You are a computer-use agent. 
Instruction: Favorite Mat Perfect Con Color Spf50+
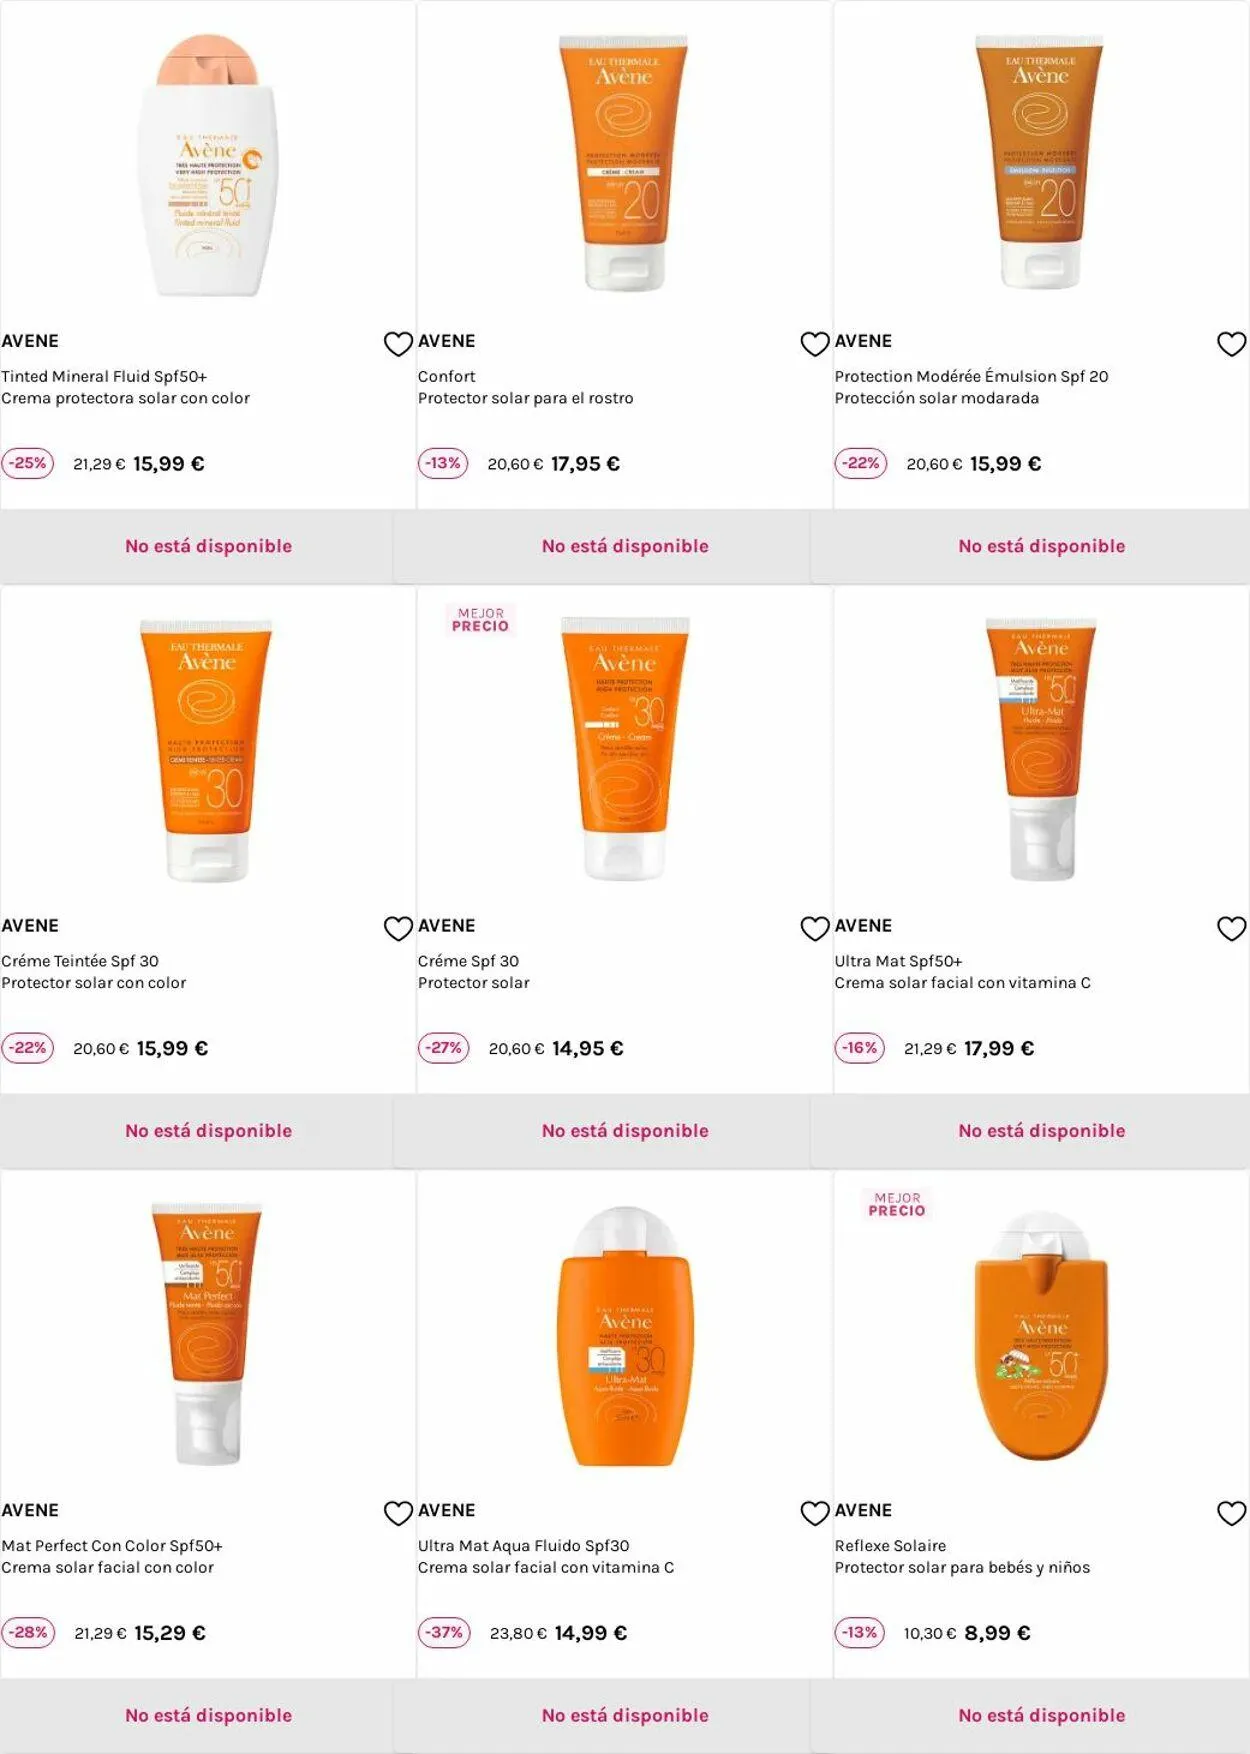[398, 1513]
